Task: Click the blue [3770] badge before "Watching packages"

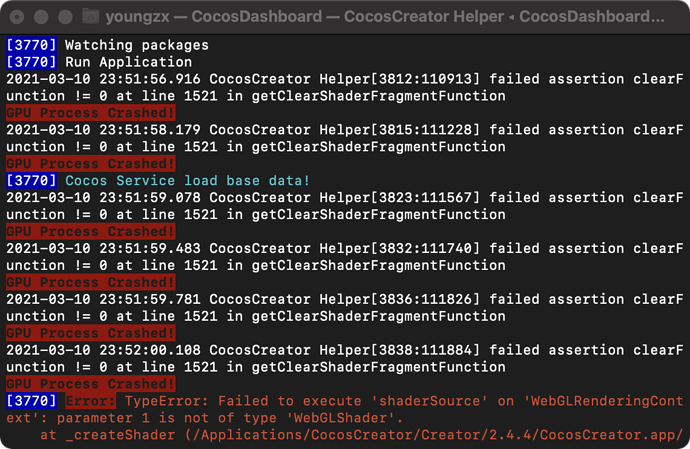Action: click(31, 45)
